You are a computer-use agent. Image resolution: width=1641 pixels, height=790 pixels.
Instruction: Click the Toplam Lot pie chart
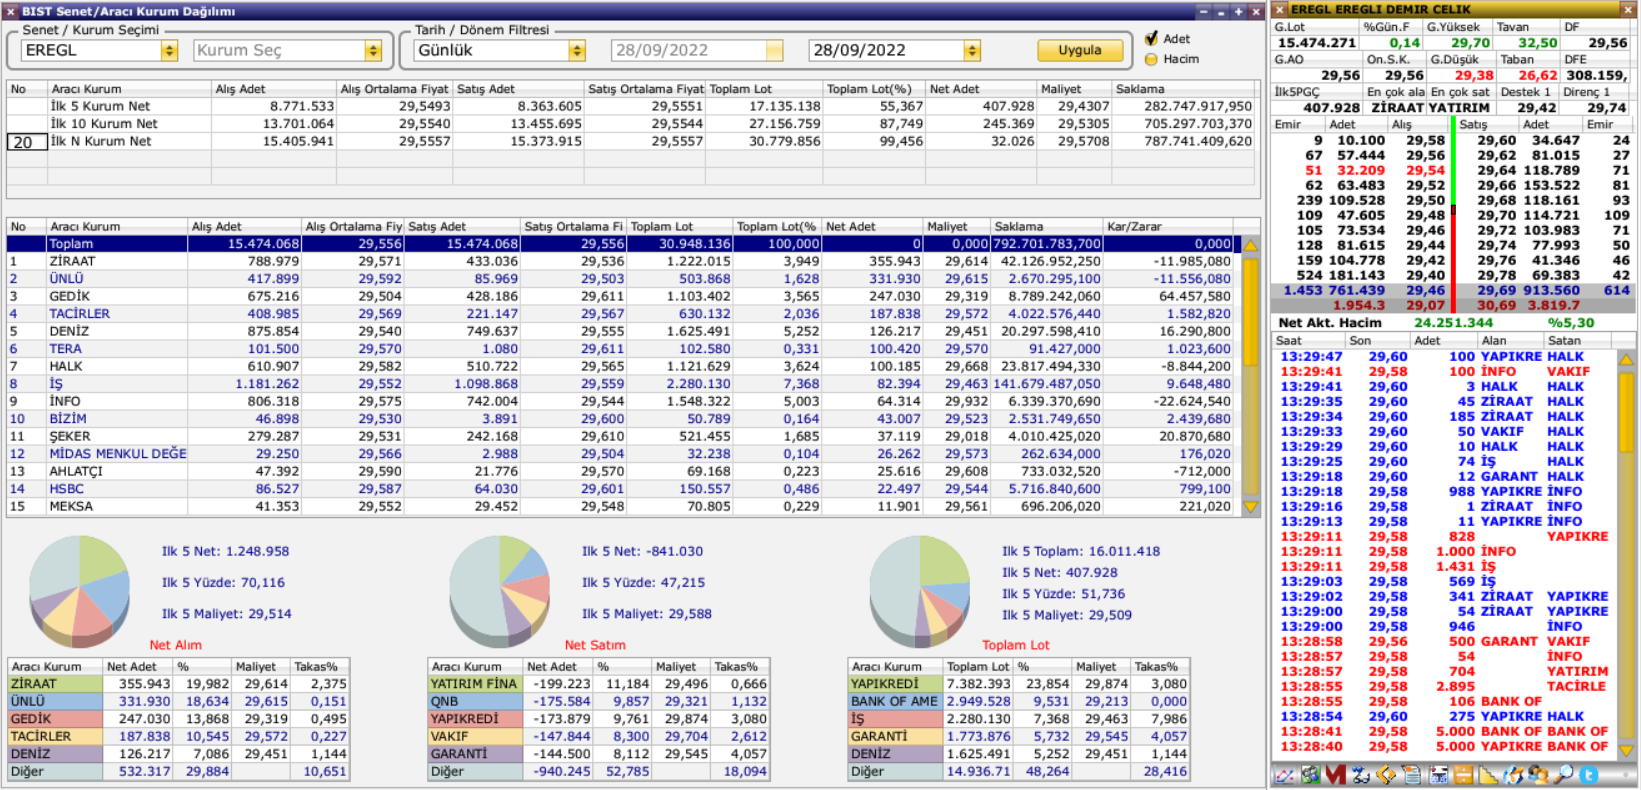[919, 590]
